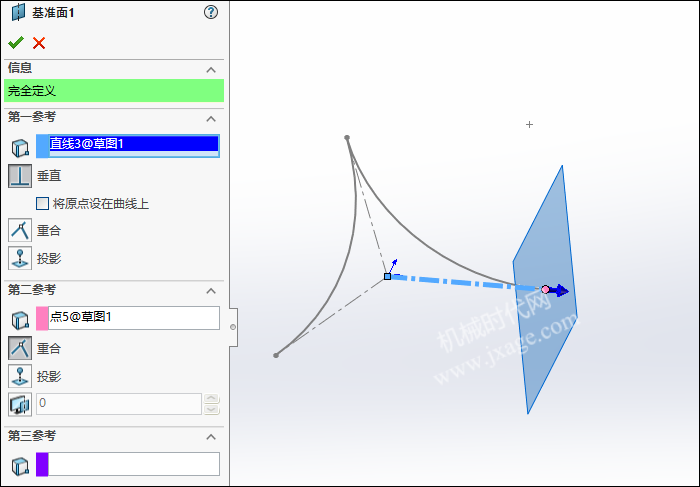Select the top endpoint of the curve sketch

click(x=347, y=138)
